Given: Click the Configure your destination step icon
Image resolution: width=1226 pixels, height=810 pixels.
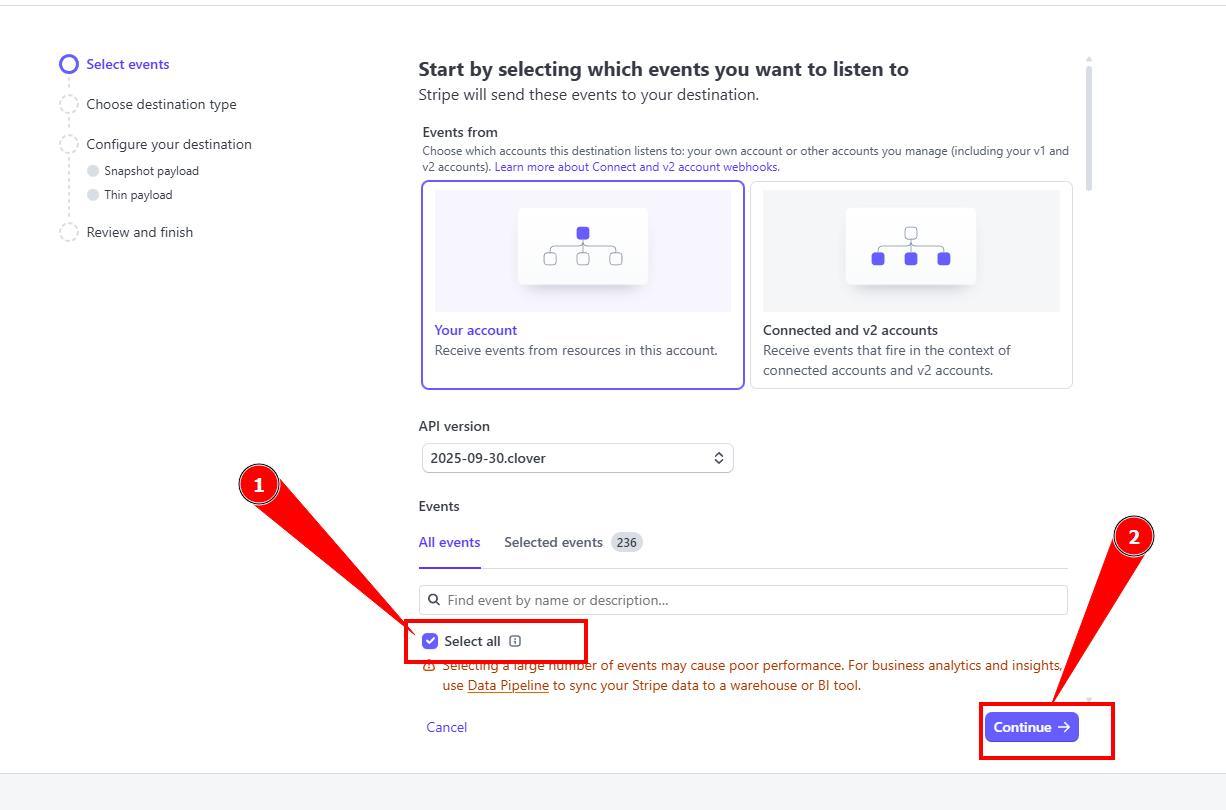Looking at the screenshot, I should tap(68, 145).
